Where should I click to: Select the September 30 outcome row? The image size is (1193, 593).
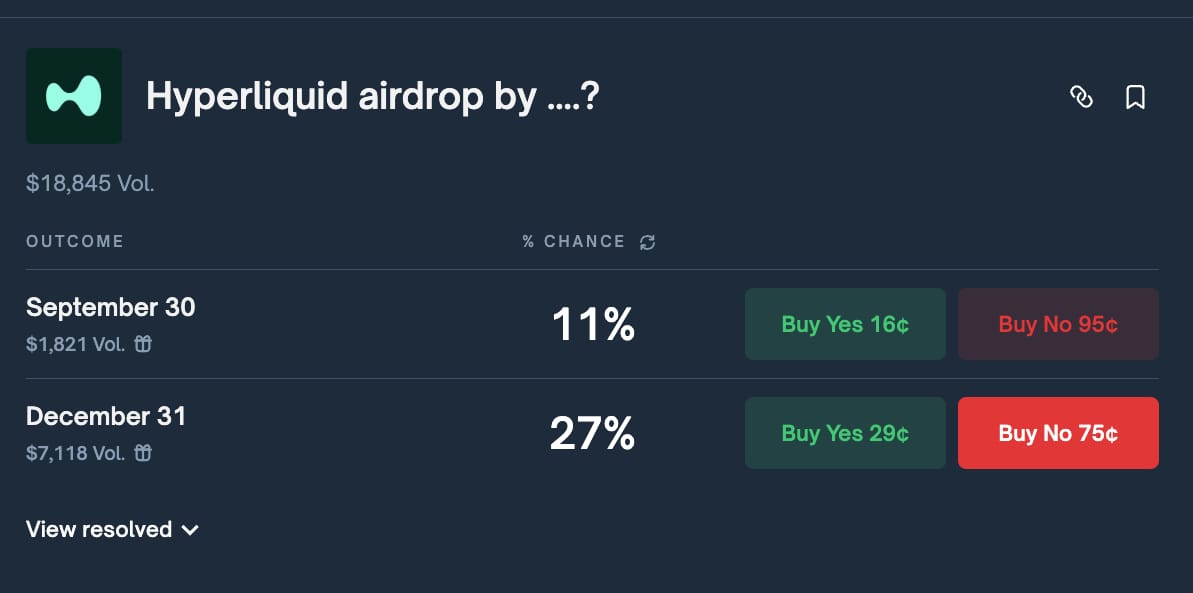[x=592, y=324]
